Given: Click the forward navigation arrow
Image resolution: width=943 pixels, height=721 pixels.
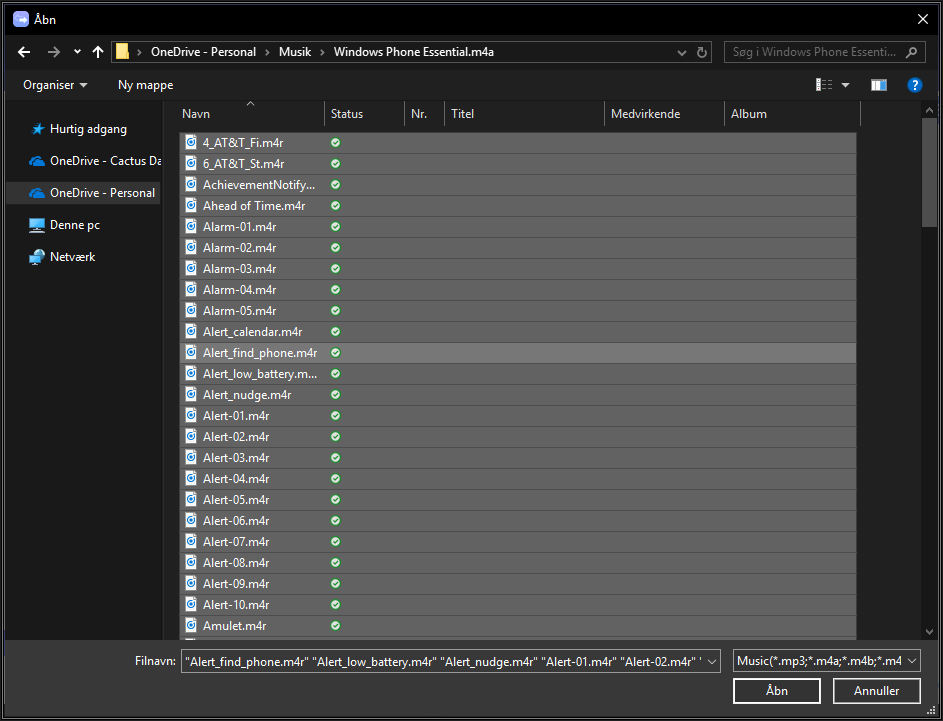Looking at the screenshot, I should [x=54, y=52].
